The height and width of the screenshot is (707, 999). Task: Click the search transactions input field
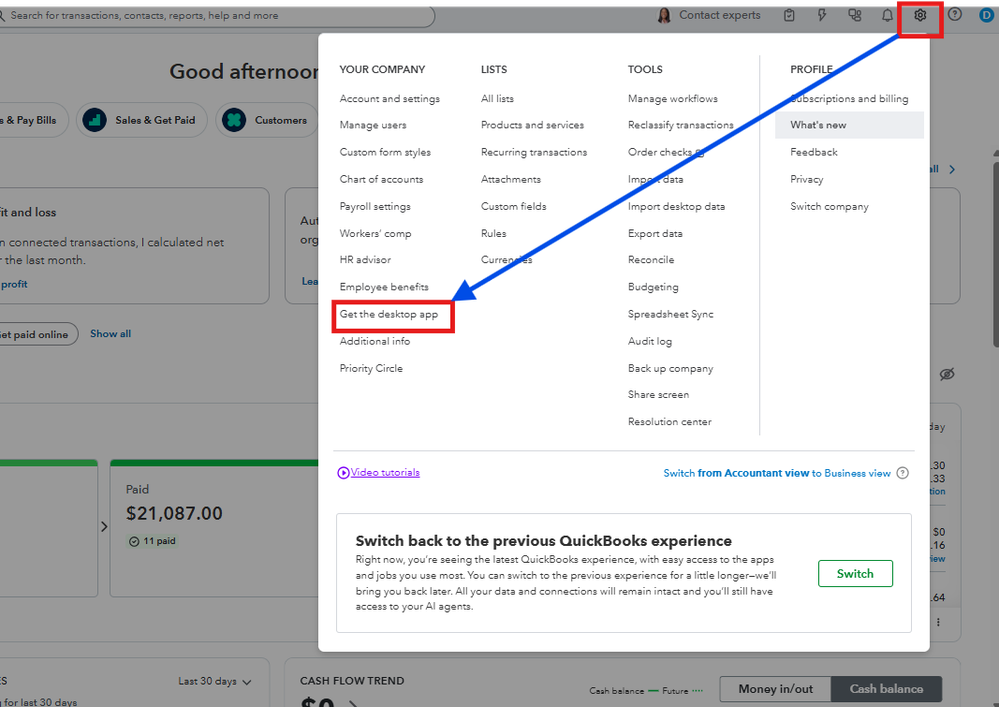(215, 16)
